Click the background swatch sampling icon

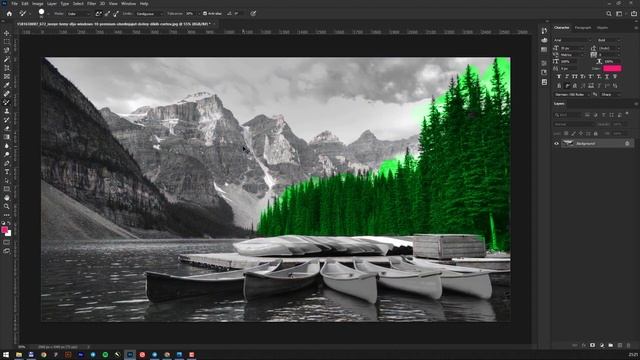[x=116, y=13]
